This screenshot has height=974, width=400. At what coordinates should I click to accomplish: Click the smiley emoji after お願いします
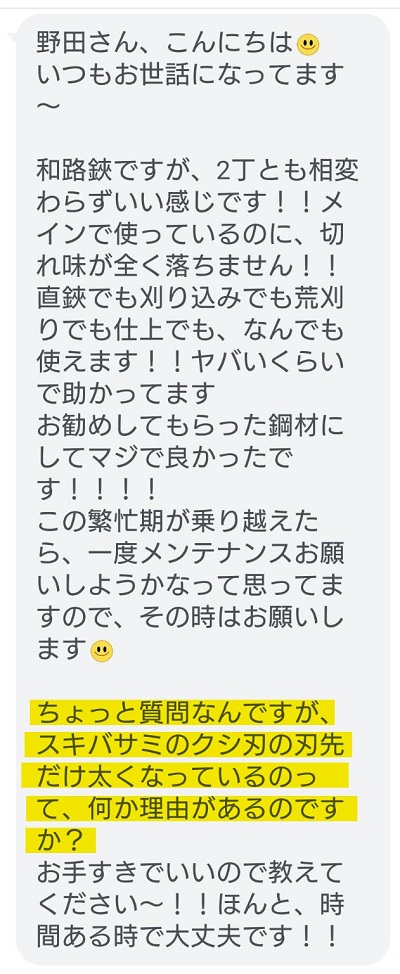(102, 652)
